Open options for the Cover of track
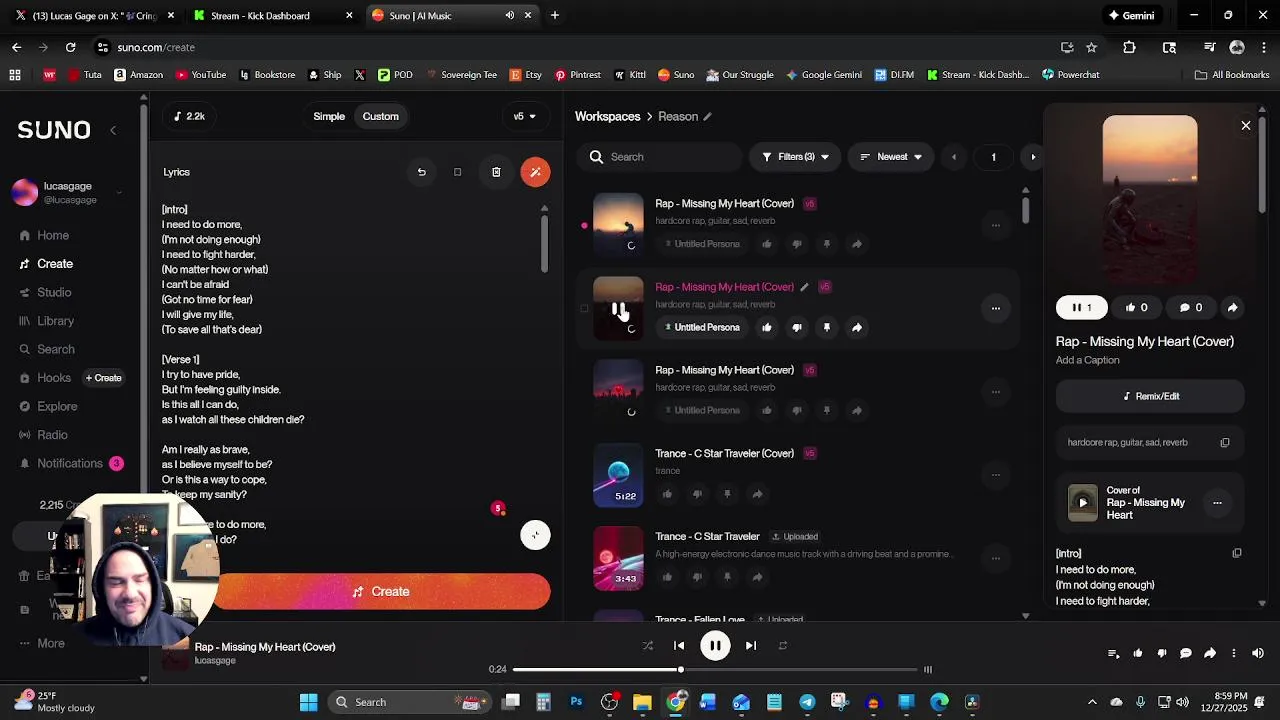The image size is (1280, 720). [x=1217, y=503]
